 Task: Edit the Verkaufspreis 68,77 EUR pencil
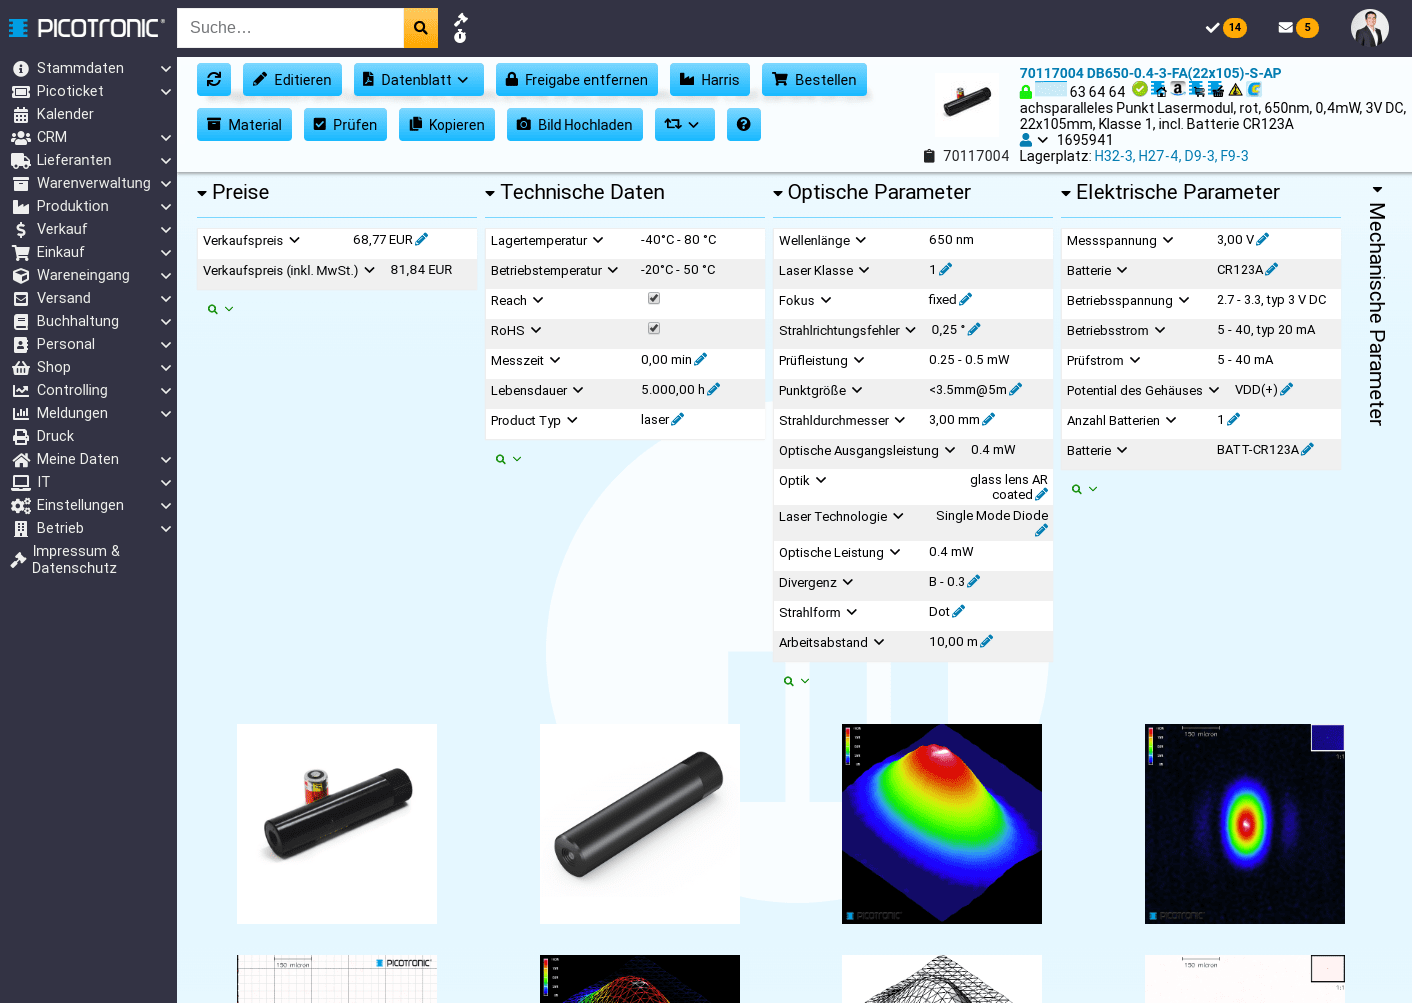(x=422, y=239)
